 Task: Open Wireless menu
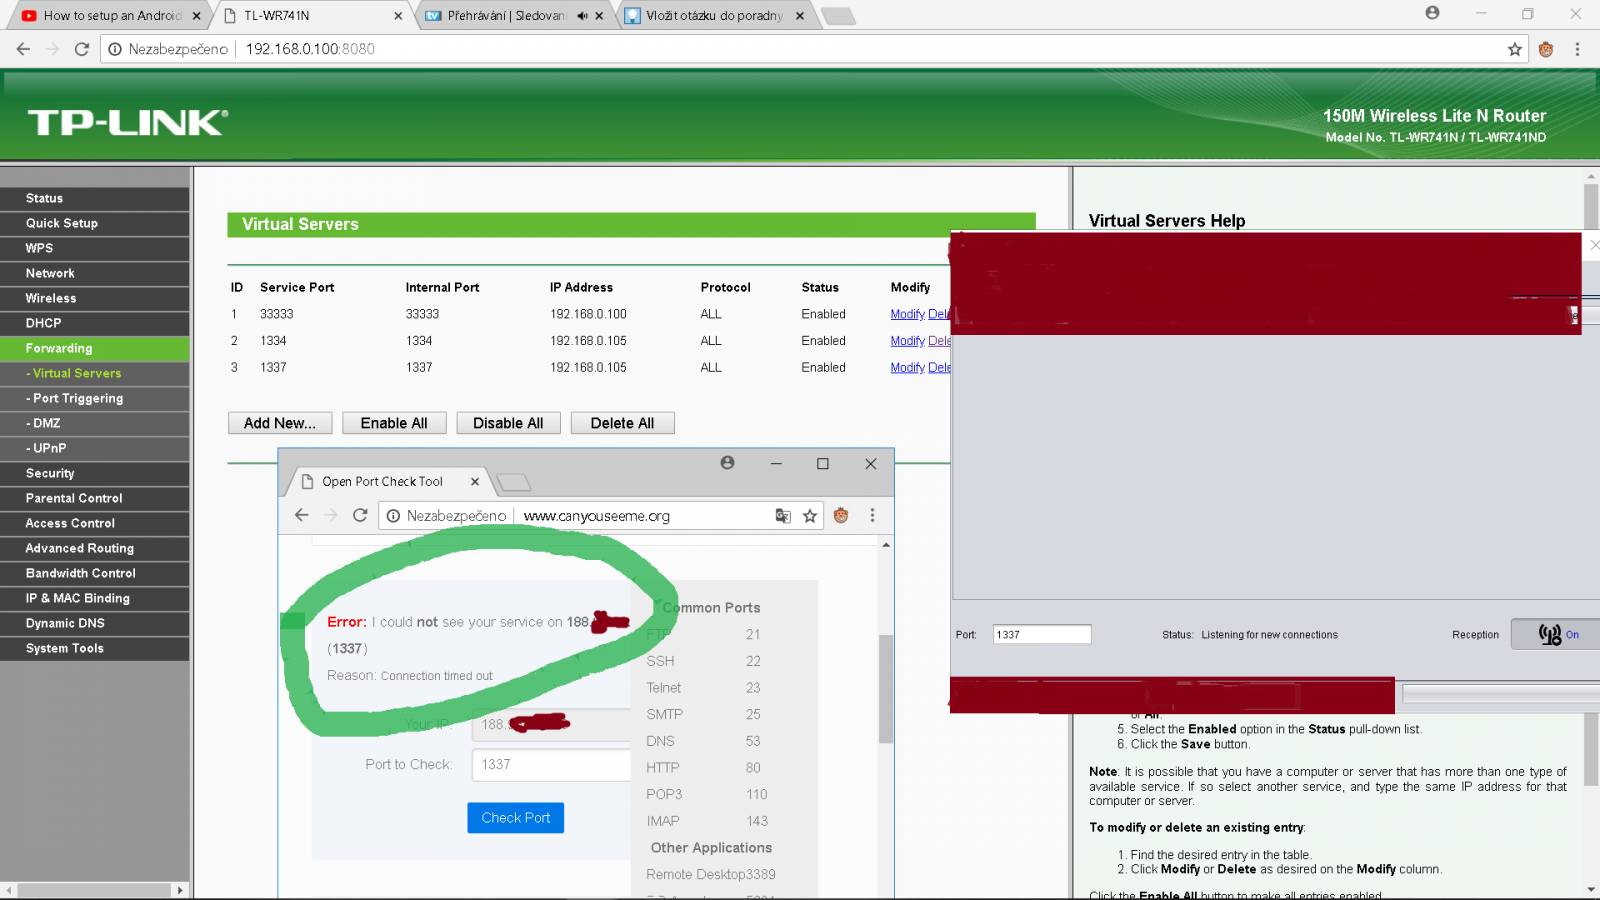coord(95,298)
